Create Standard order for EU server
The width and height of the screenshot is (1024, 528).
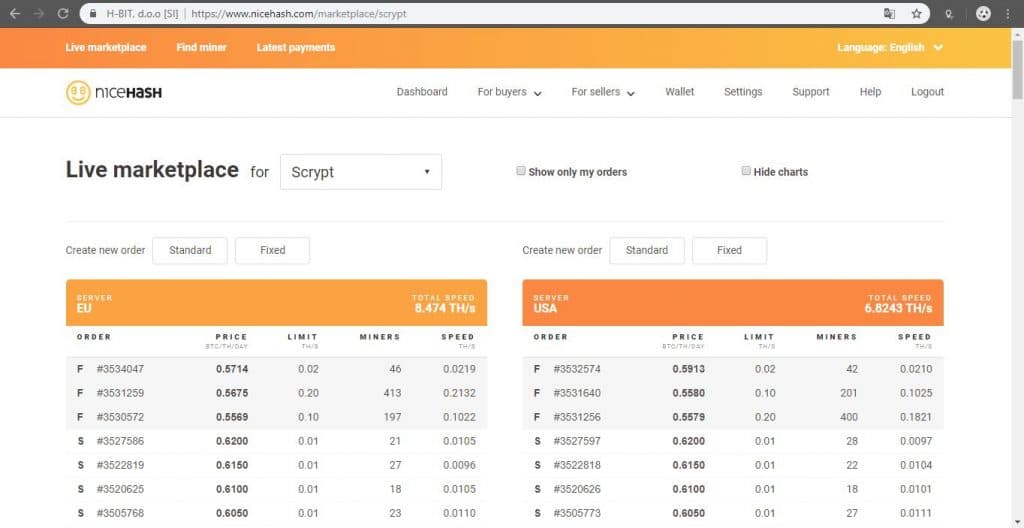point(190,250)
